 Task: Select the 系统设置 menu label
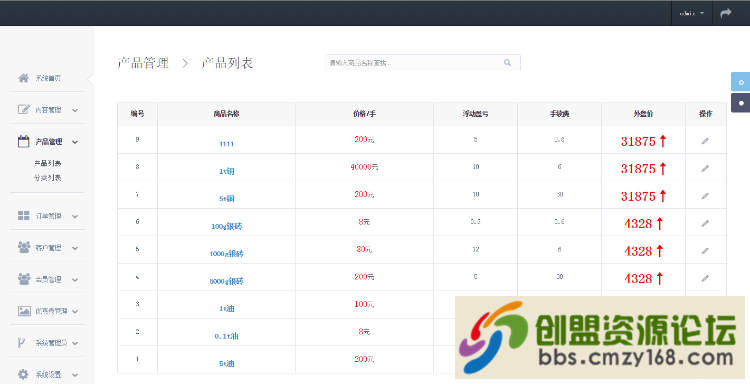point(48,374)
